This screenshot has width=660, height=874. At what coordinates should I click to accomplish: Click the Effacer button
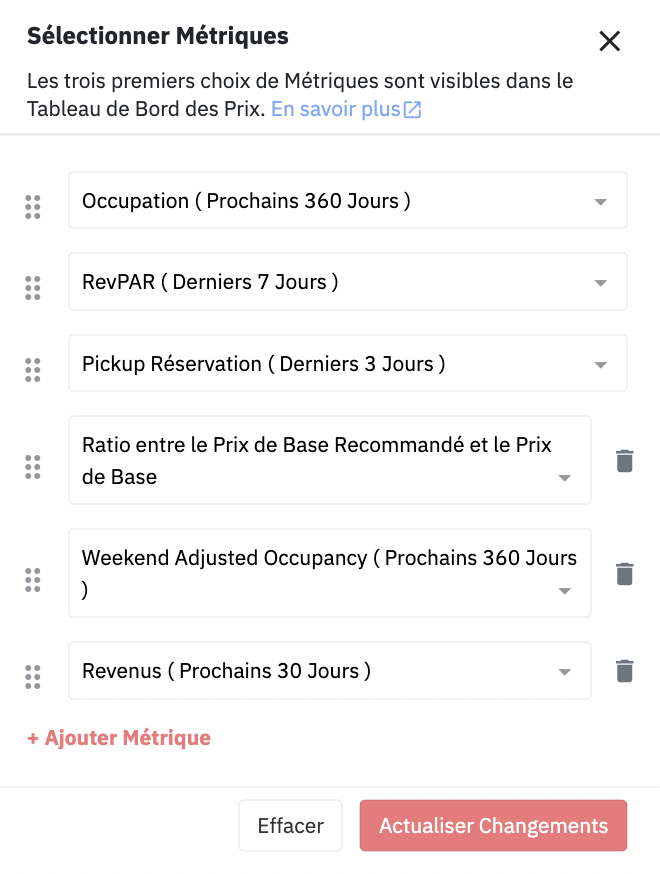[290, 826]
